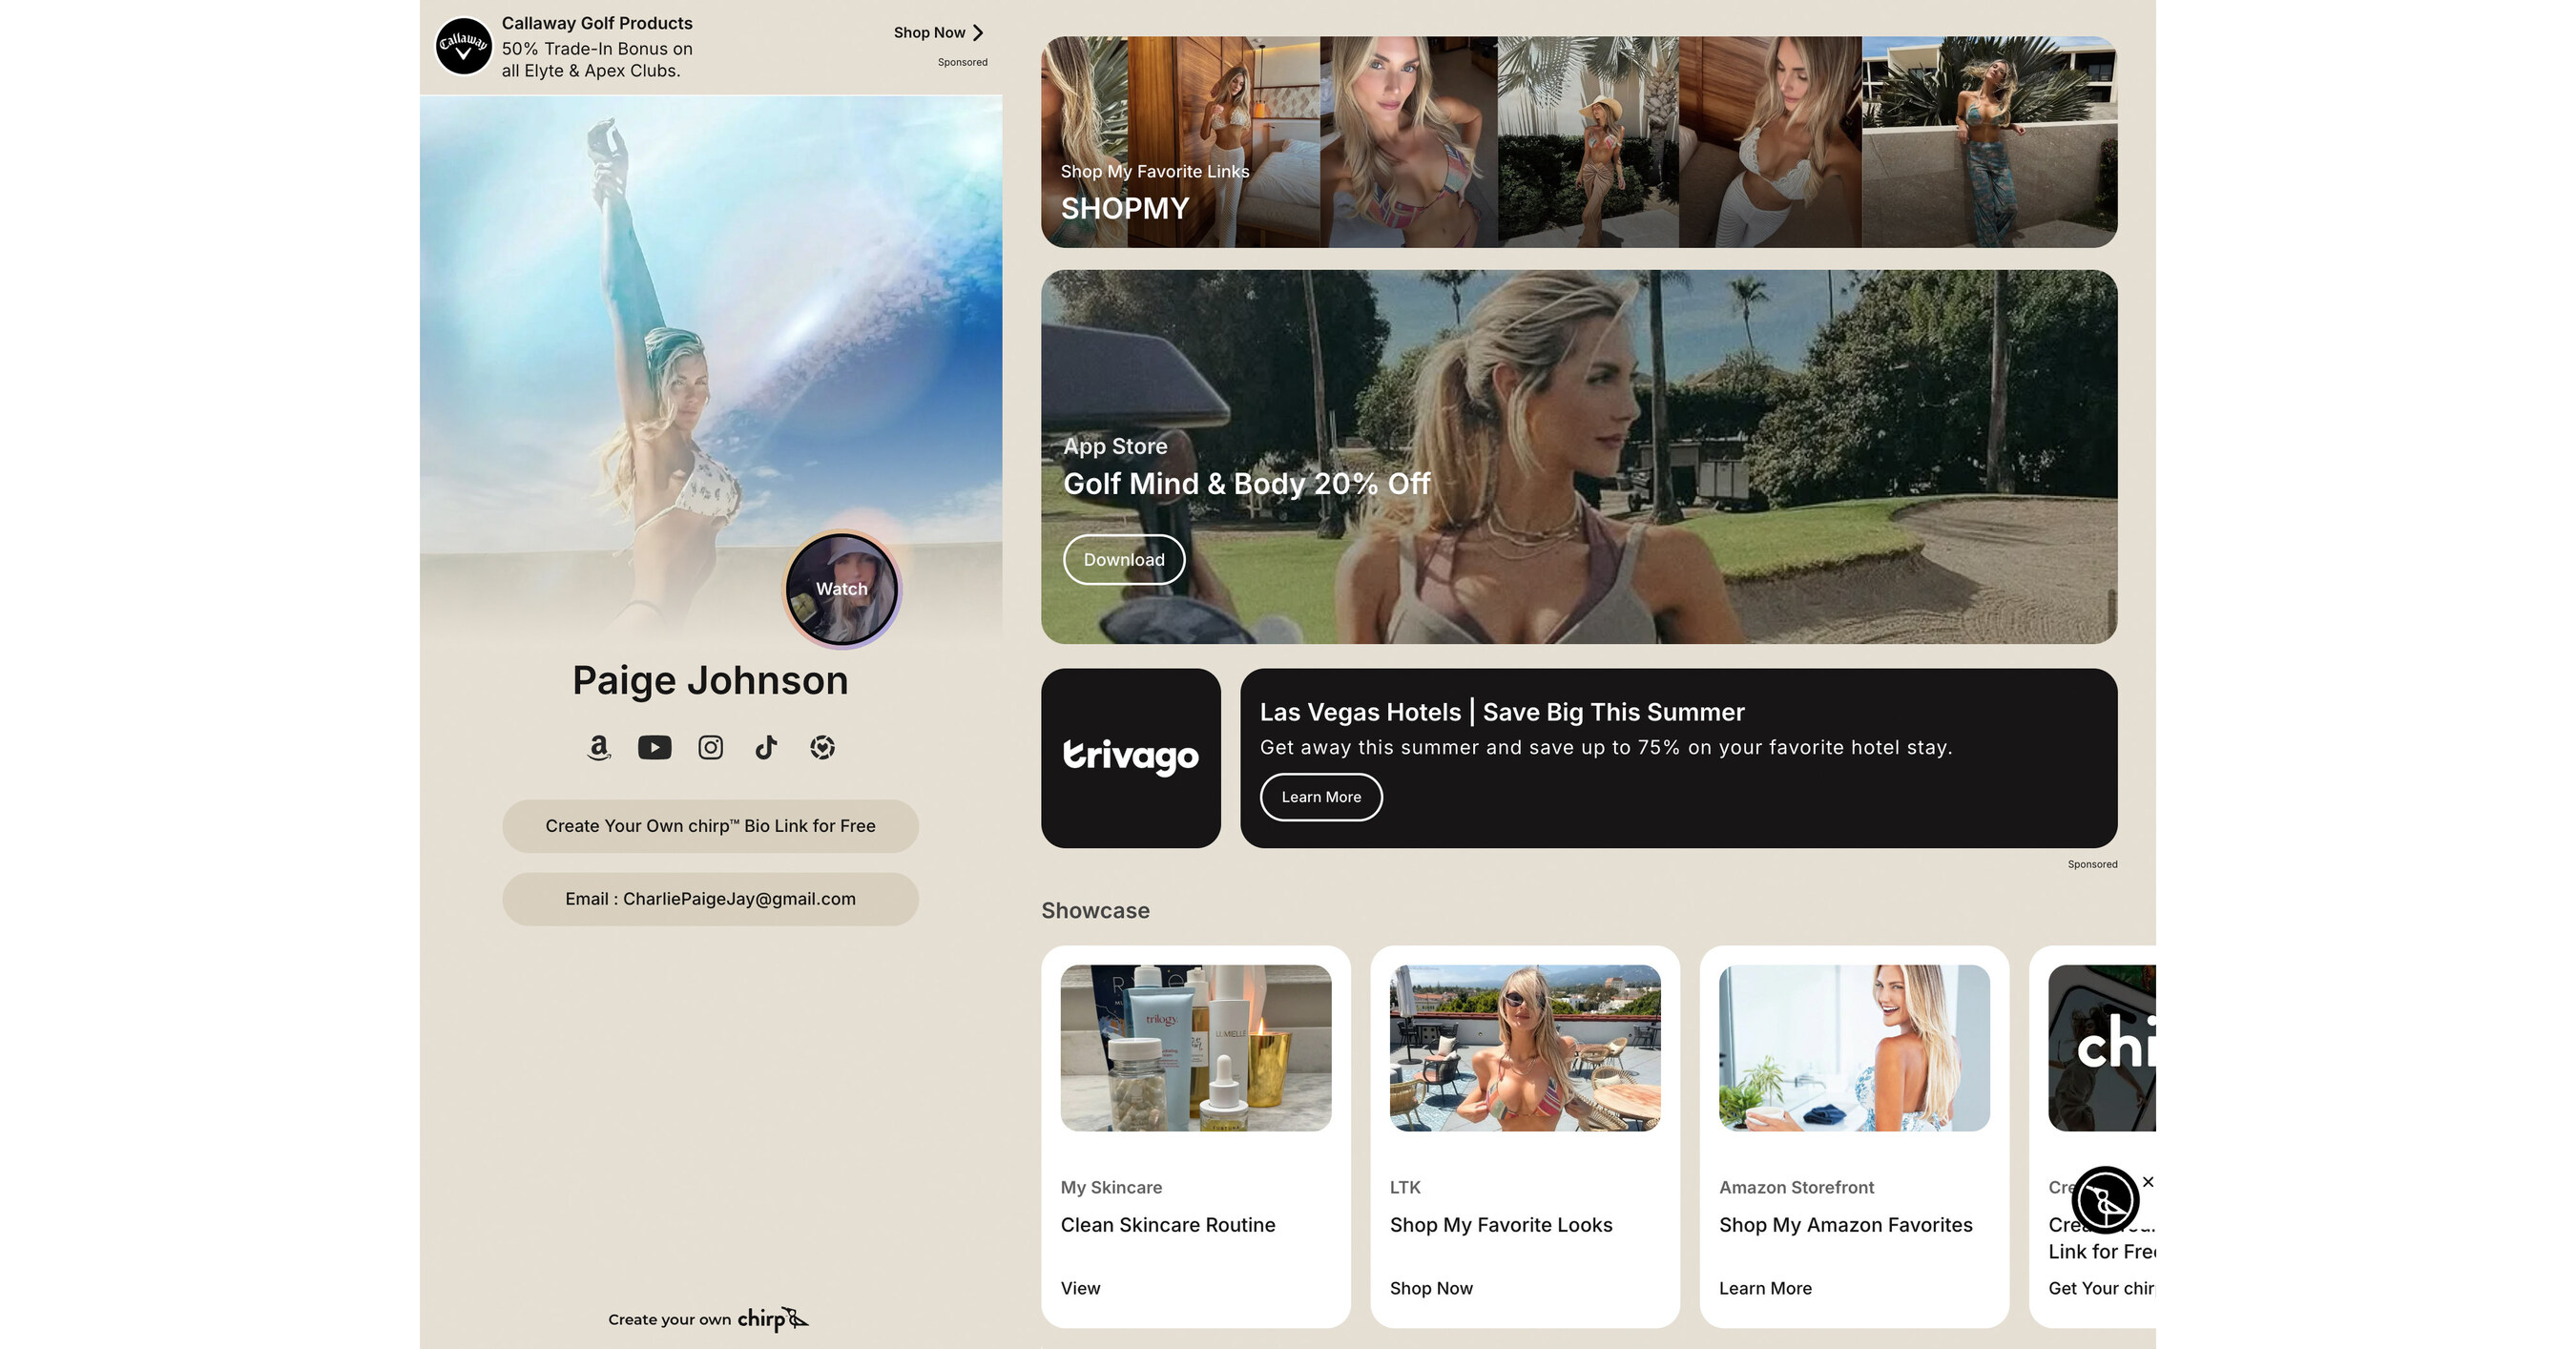Open the Amazon Storefront thumbnail image
This screenshot has height=1349, width=2576.
(1854, 1048)
